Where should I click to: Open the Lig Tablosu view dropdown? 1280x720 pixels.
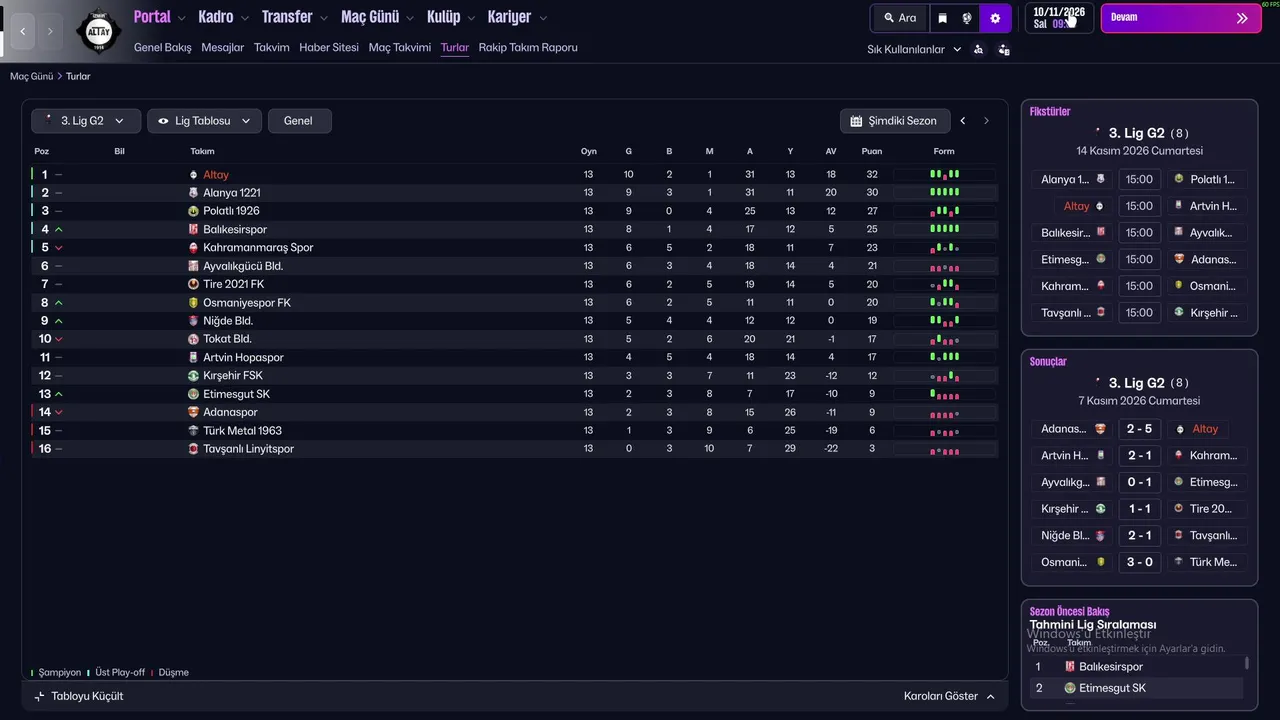click(204, 121)
